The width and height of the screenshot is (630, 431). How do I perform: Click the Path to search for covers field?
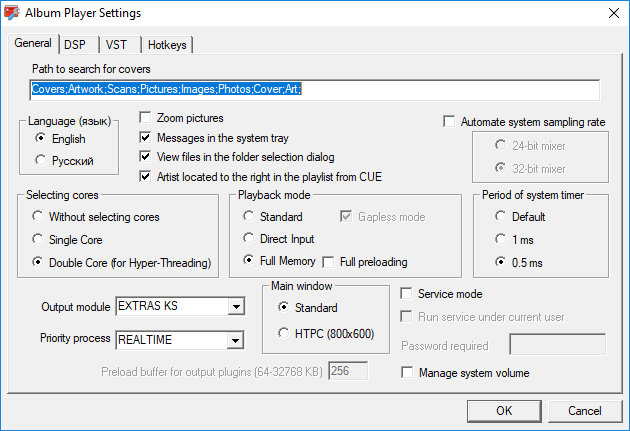pyautogui.click(x=315, y=90)
